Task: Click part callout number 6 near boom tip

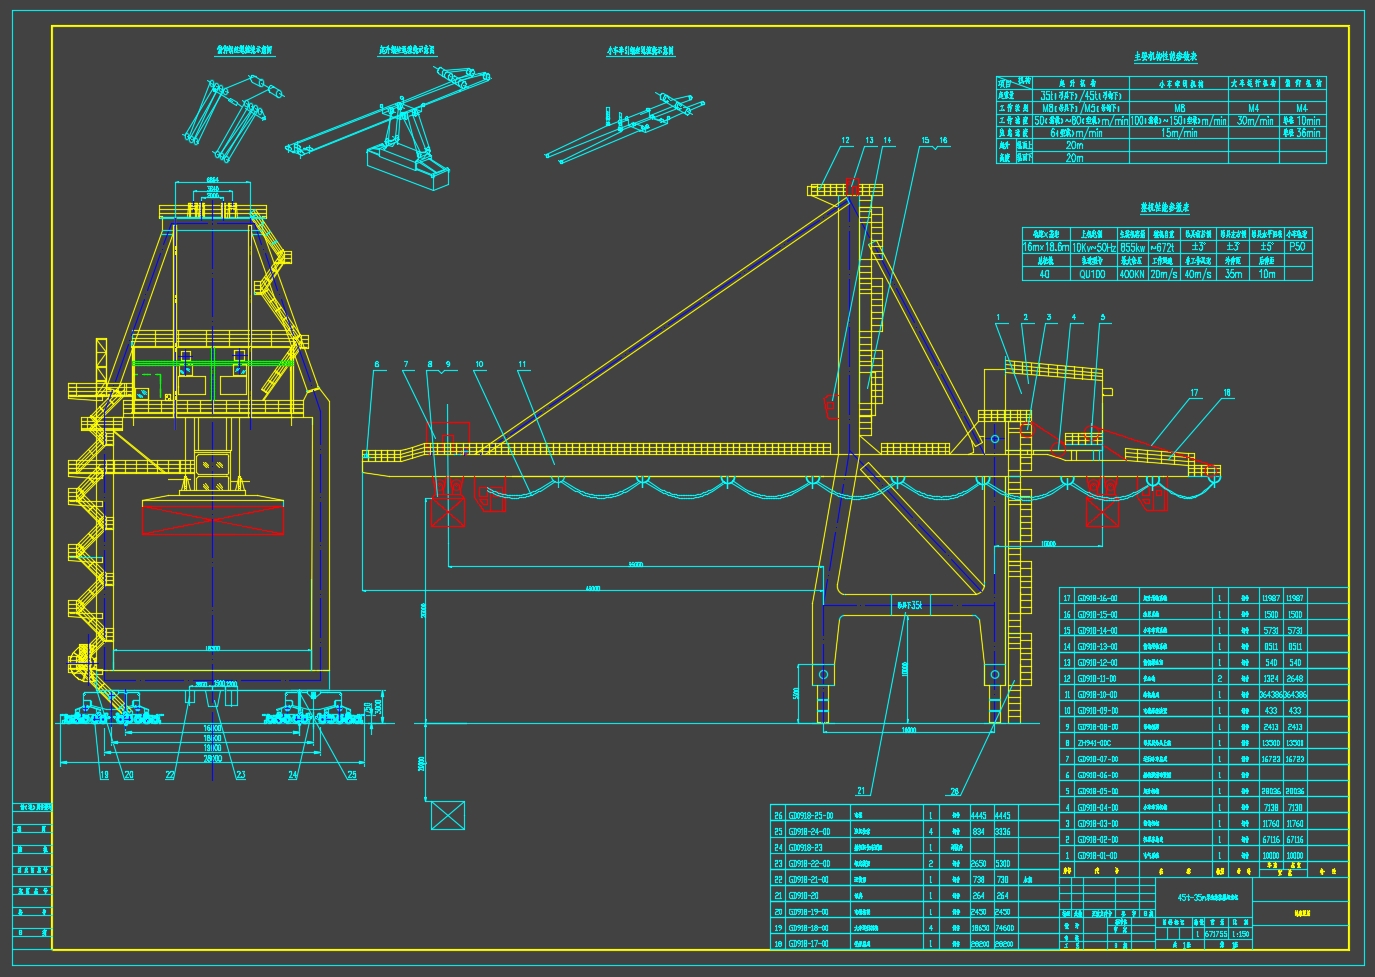Action: tap(377, 365)
